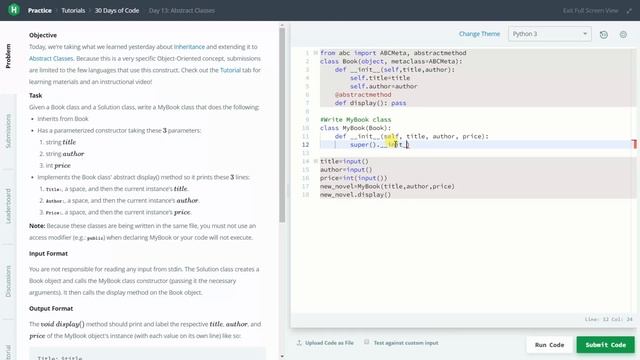Place cursor on line 12 super().__init_ code

point(379,144)
